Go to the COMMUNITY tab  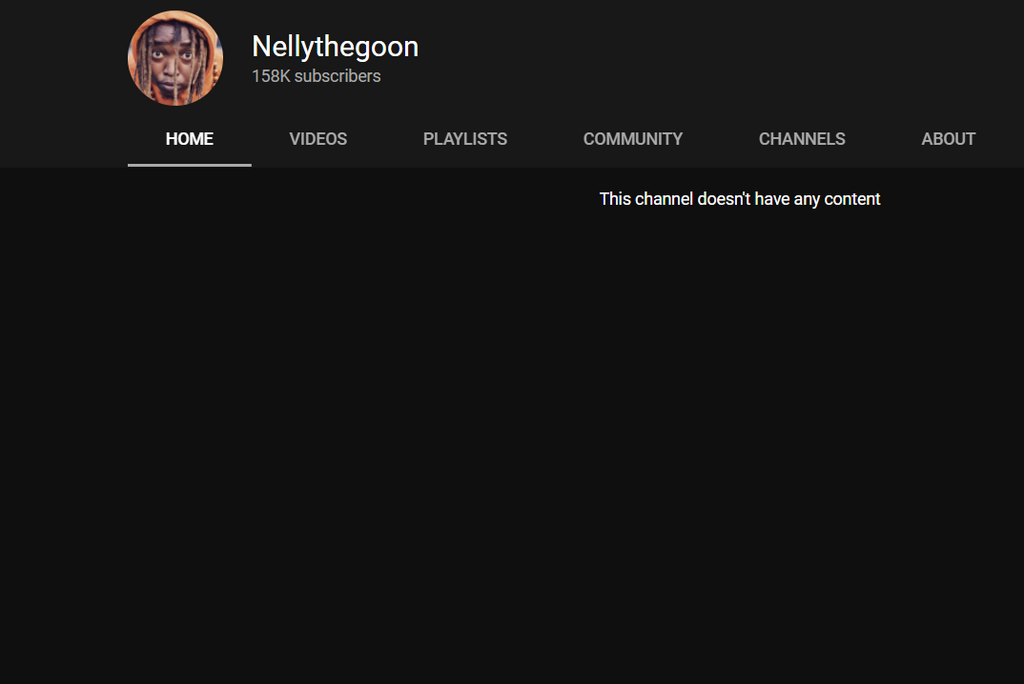pyautogui.click(x=633, y=139)
